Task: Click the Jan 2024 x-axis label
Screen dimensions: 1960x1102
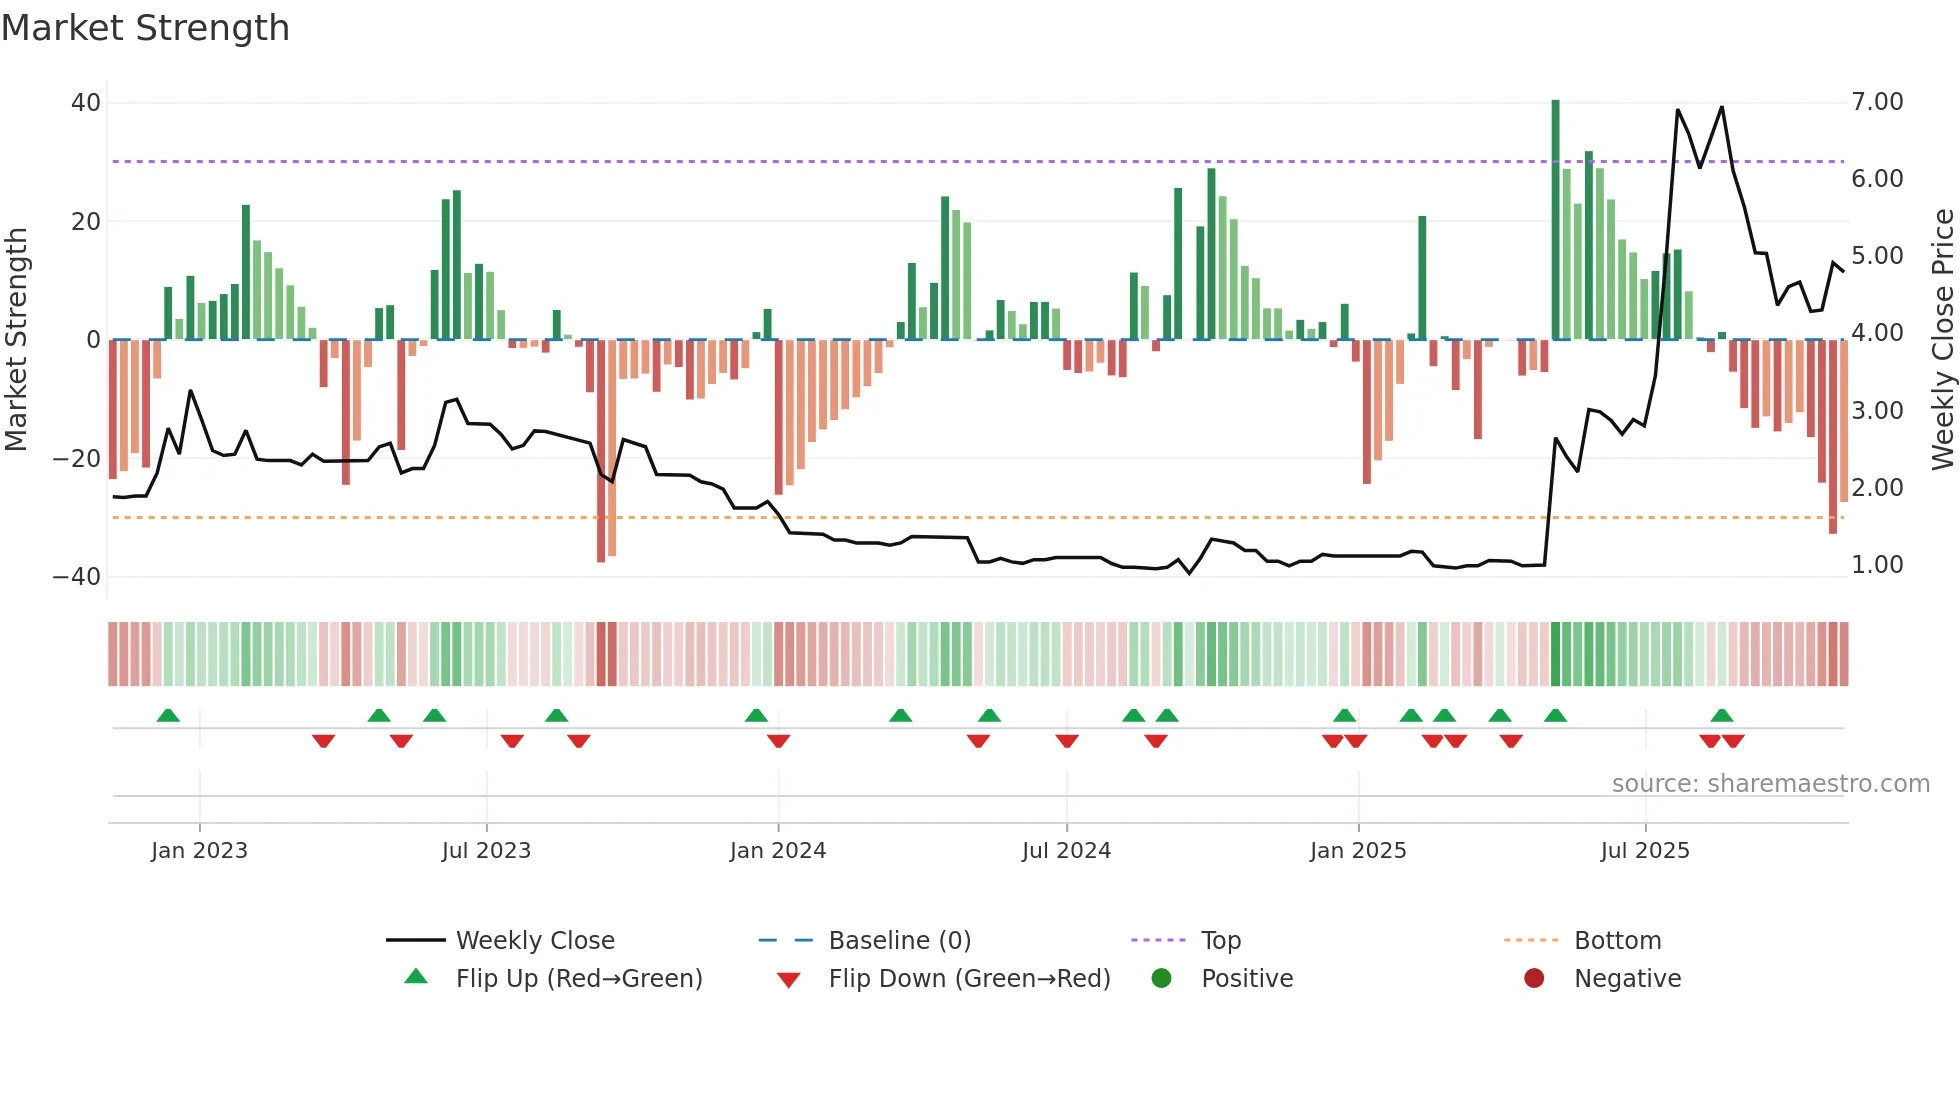Action: pos(778,850)
